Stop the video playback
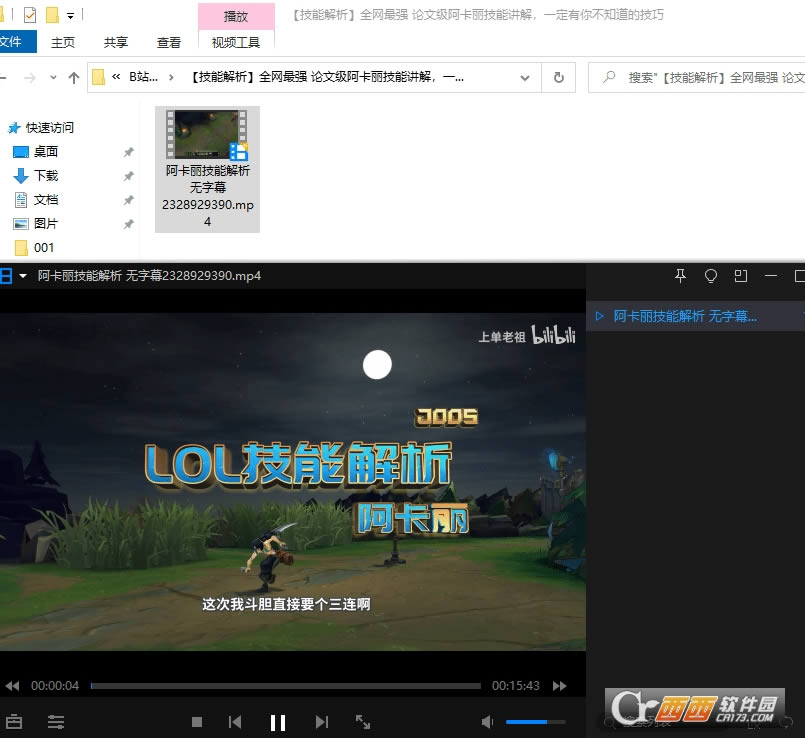805x738 pixels. point(197,722)
